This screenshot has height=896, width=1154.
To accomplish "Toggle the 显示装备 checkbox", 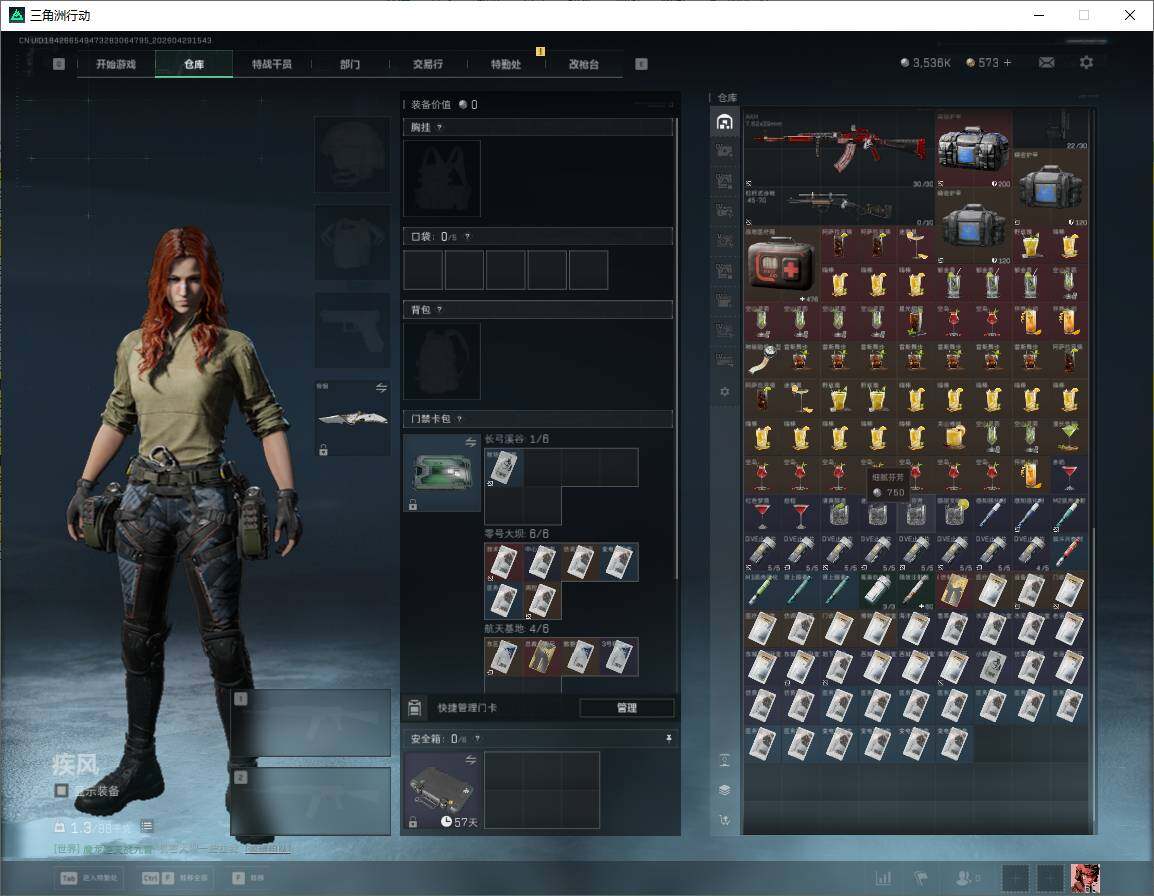I will pos(62,791).
